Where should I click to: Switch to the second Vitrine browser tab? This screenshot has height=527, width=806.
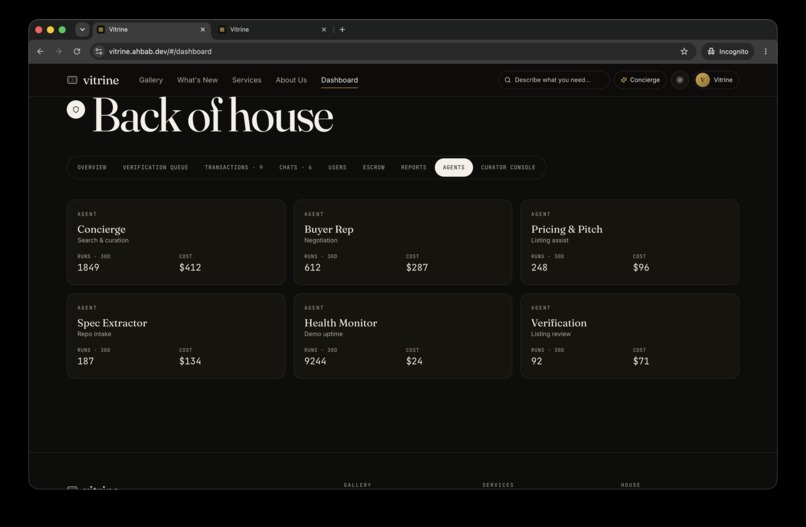pyautogui.click(x=272, y=29)
